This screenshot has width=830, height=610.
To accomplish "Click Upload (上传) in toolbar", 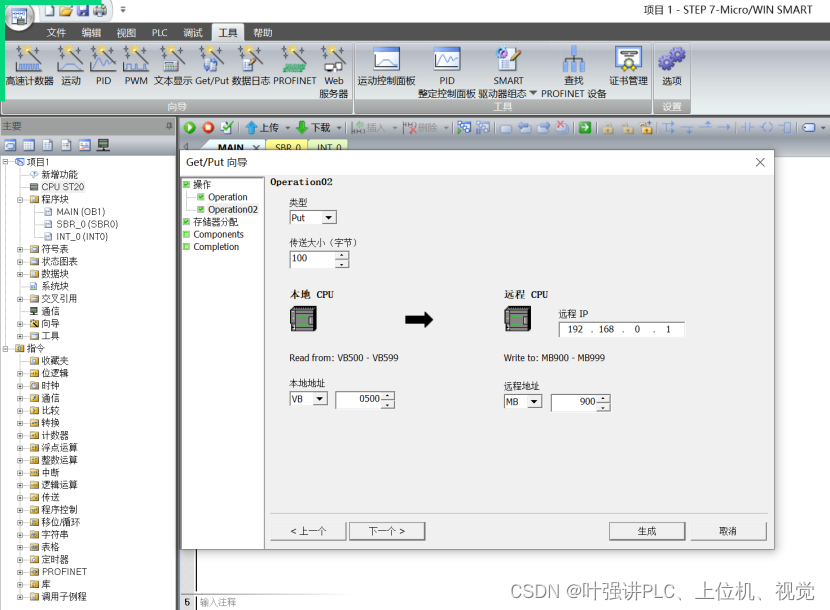I will pyautogui.click(x=263, y=128).
